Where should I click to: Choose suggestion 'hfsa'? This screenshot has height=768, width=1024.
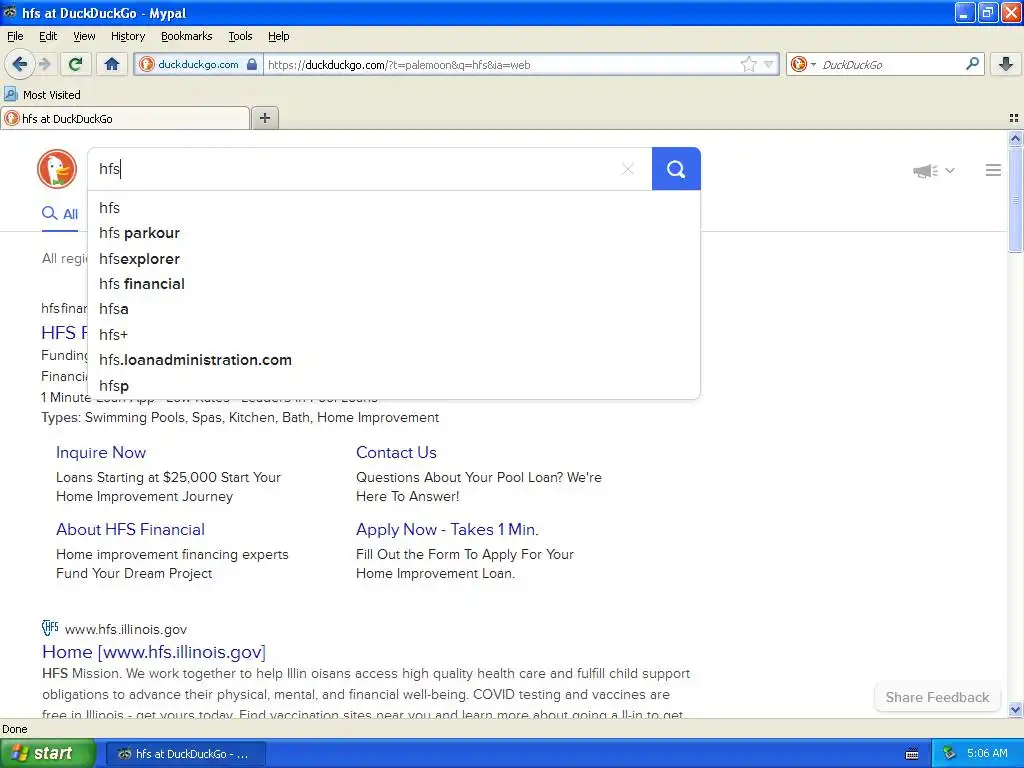[x=394, y=309]
